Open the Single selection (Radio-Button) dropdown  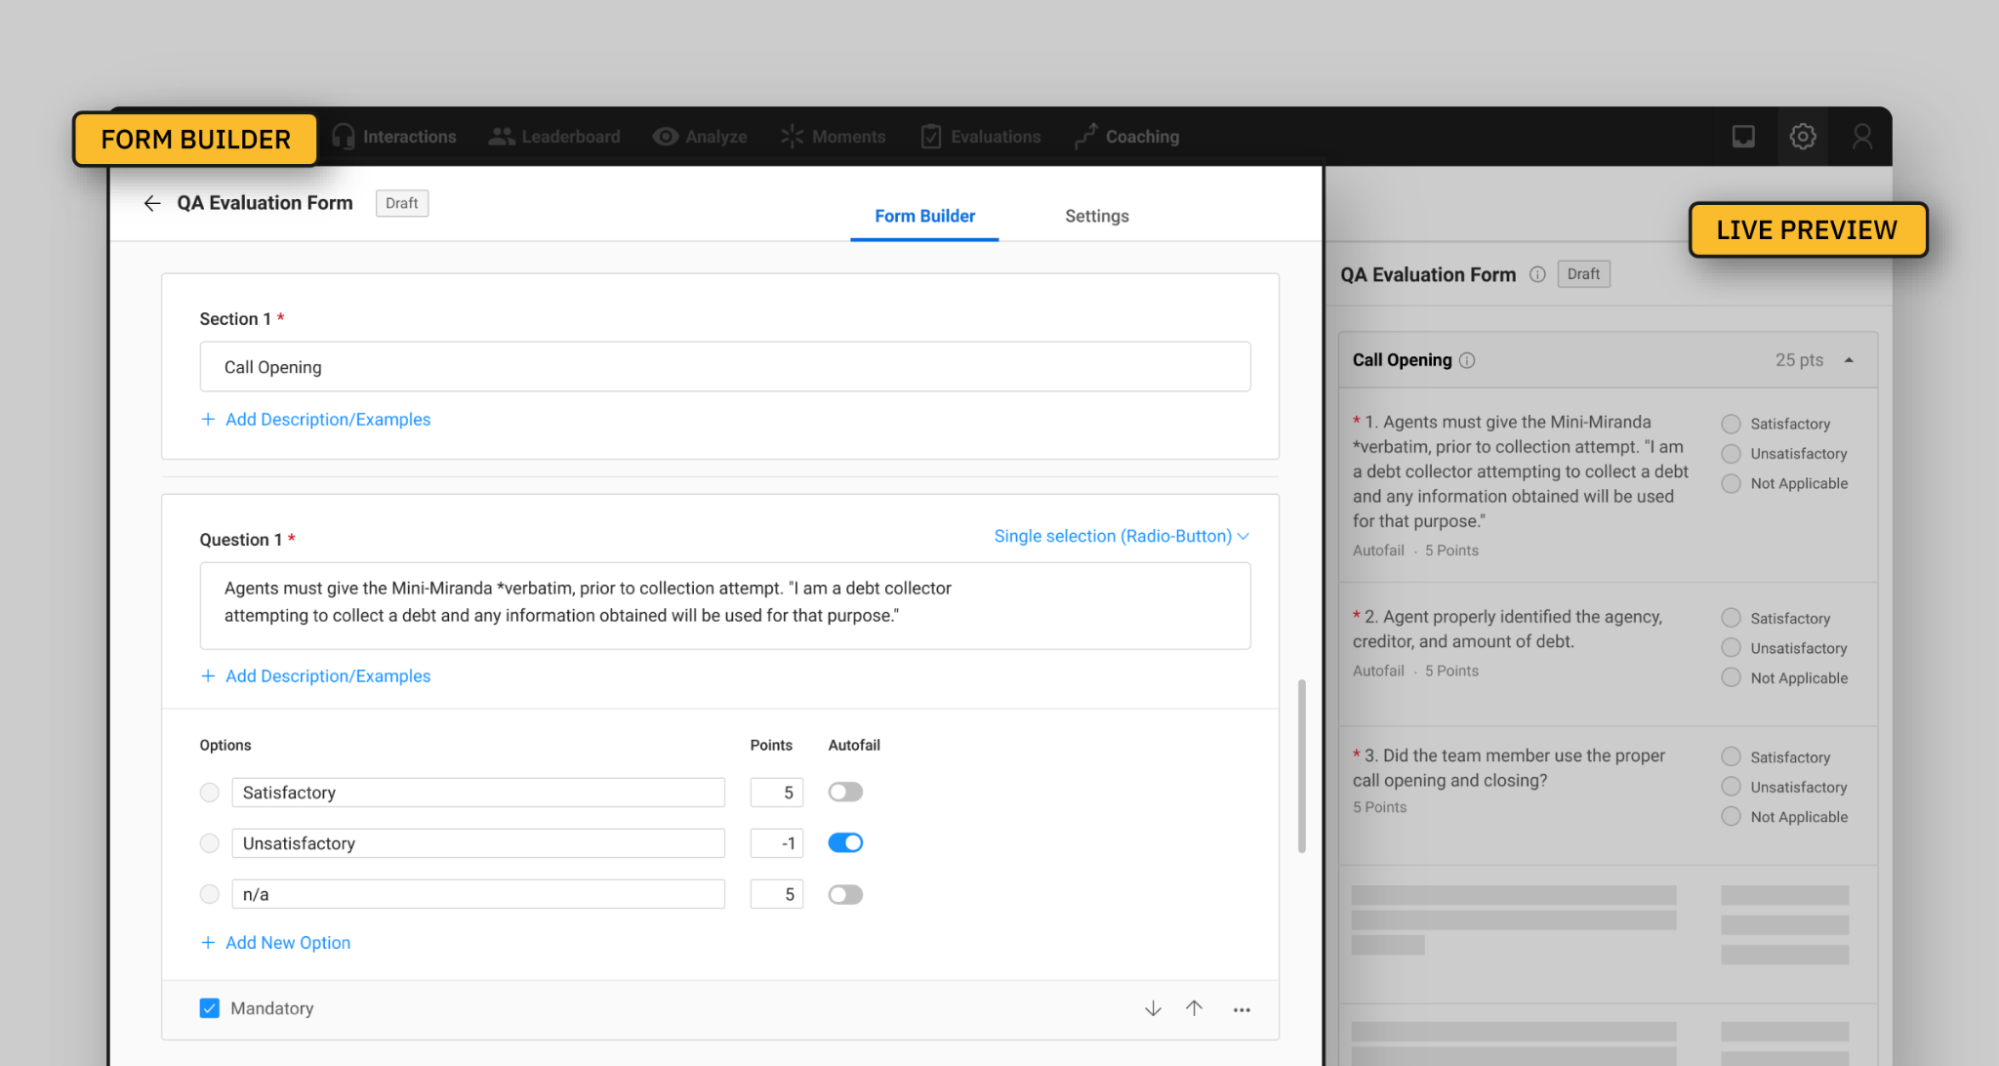[1118, 536]
